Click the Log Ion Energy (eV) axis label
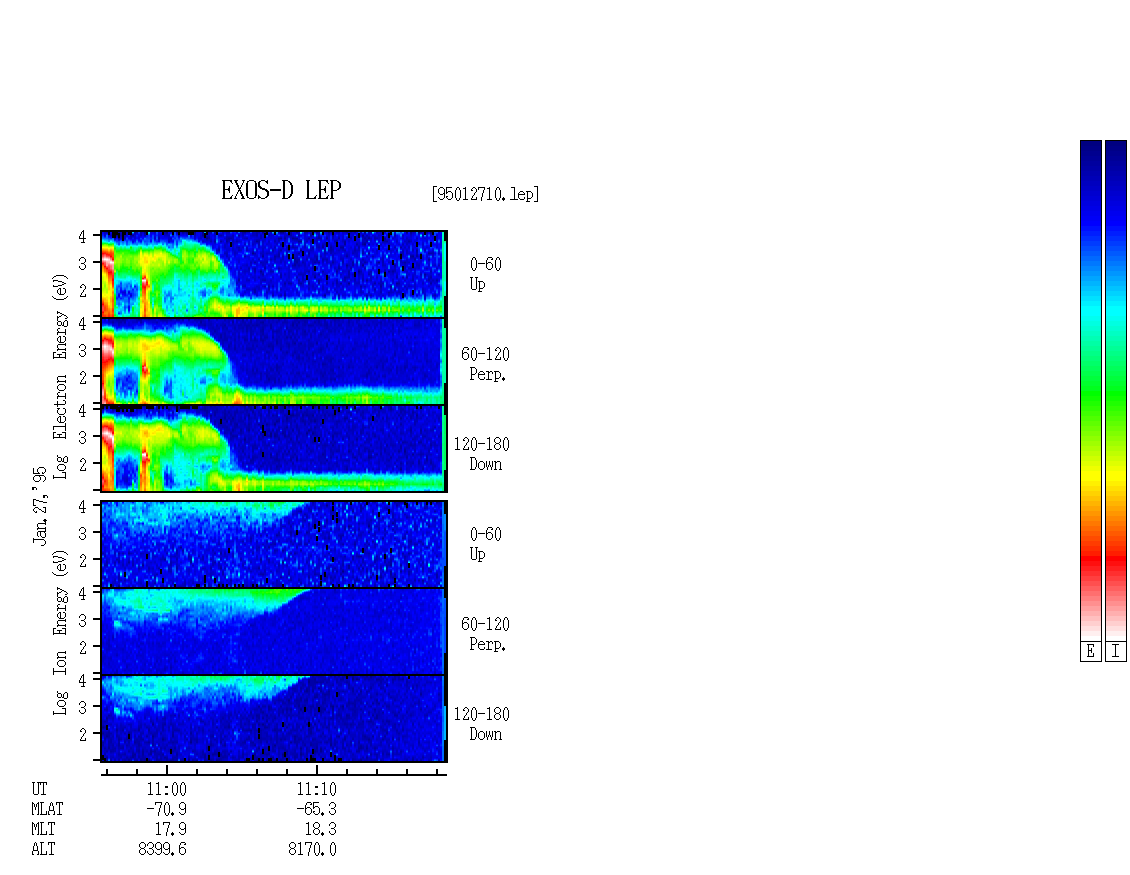This screenshot has height=875, width=1130. coord(60,632)
